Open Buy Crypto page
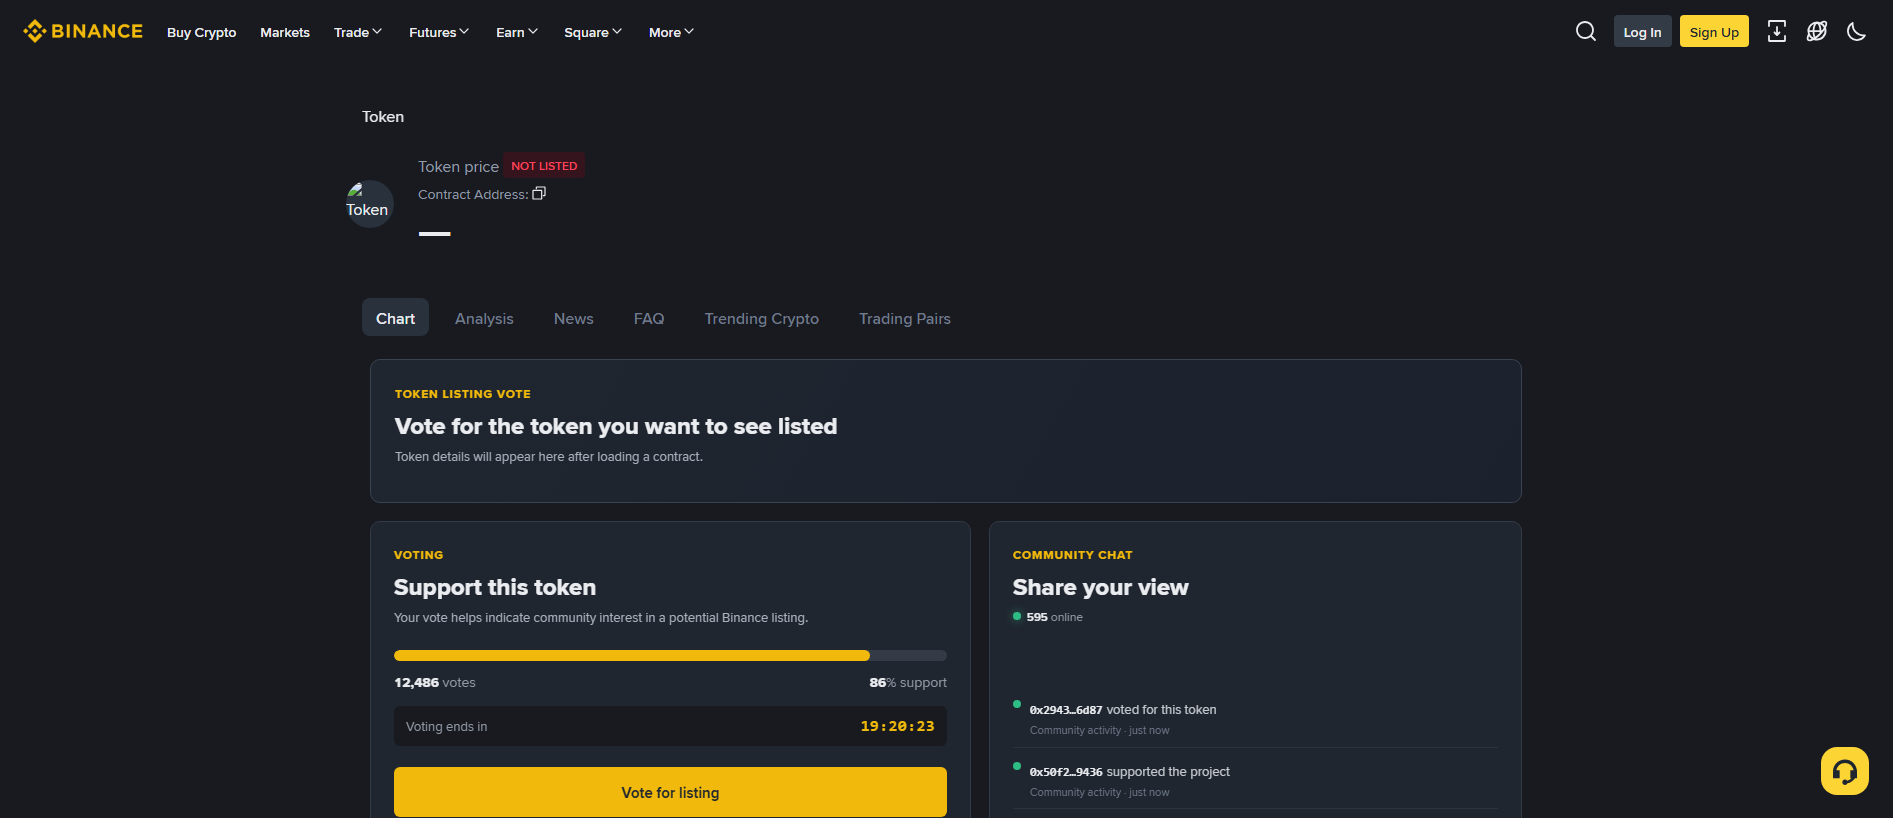The height and width of the screenshot is (818, 1893). [x=201, y=32]
